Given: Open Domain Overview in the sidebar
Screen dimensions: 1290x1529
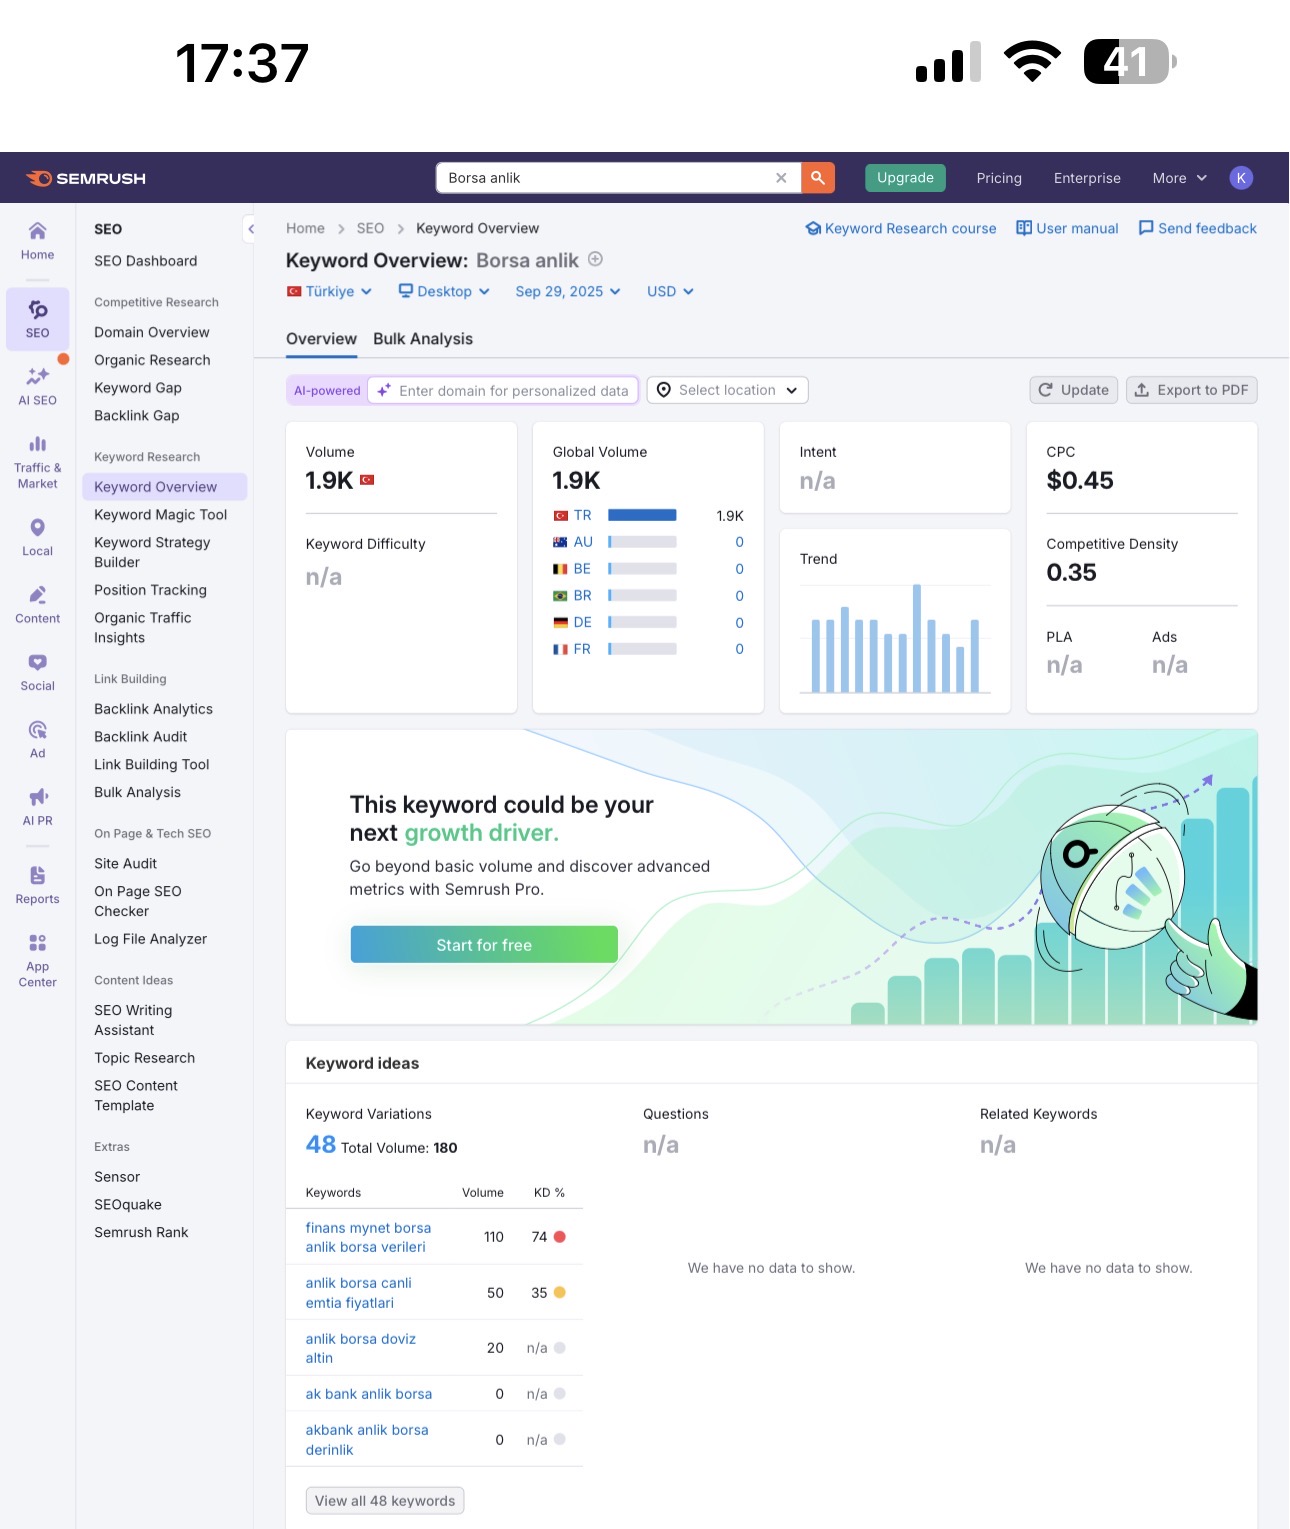Looking at the screenshot, I should pos(152,332).
